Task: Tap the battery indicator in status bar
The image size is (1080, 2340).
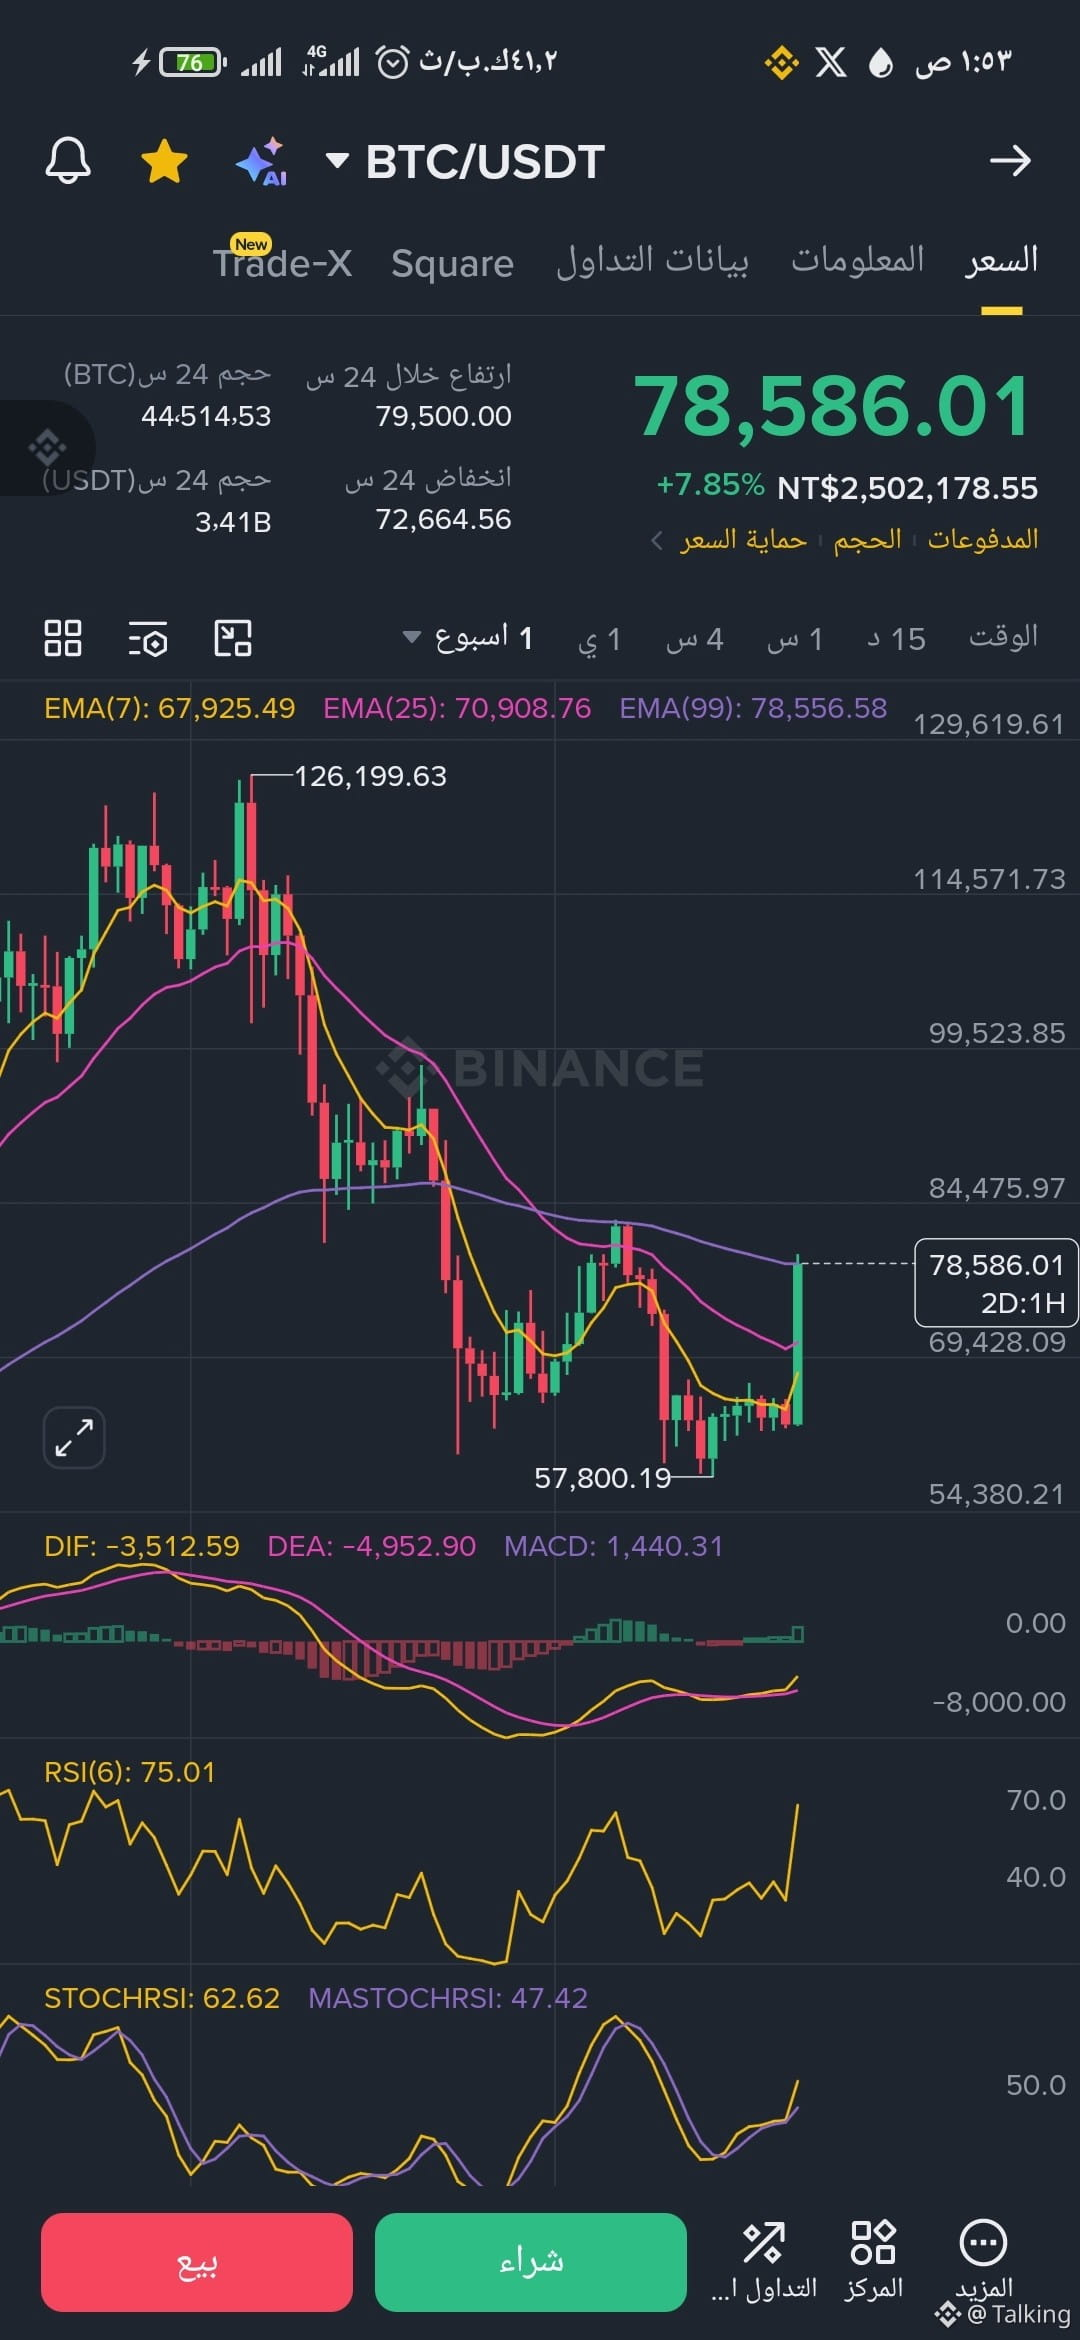Action: (x=192, y=62)
